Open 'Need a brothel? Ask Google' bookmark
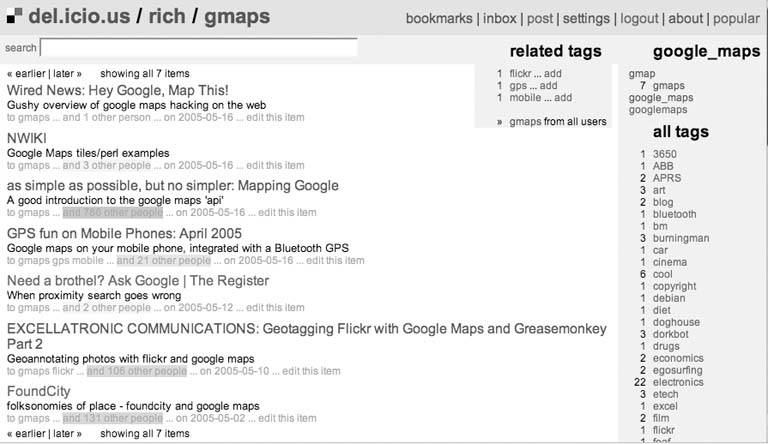768x444 pixels. pyautogui.click(x=138, y=281)
